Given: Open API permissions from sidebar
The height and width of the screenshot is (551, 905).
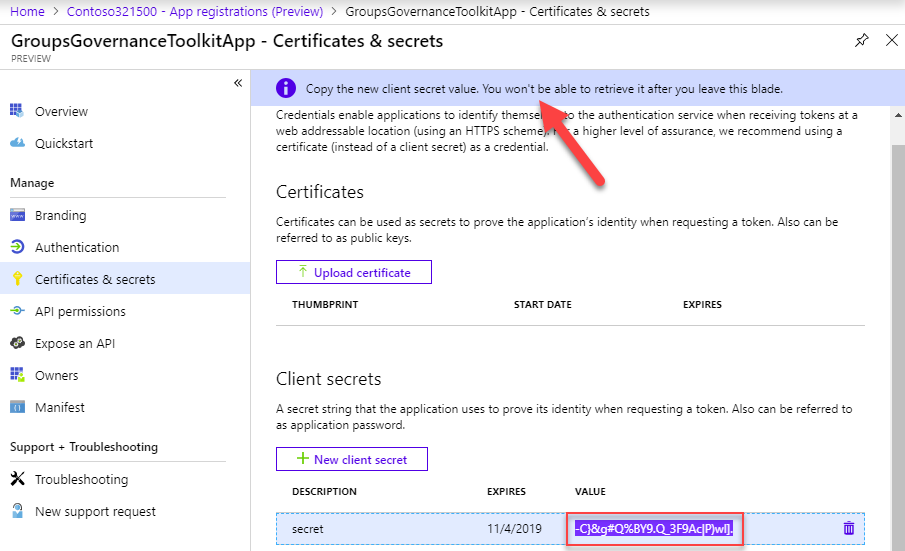Looking at the screenshot, I should 79,311.
